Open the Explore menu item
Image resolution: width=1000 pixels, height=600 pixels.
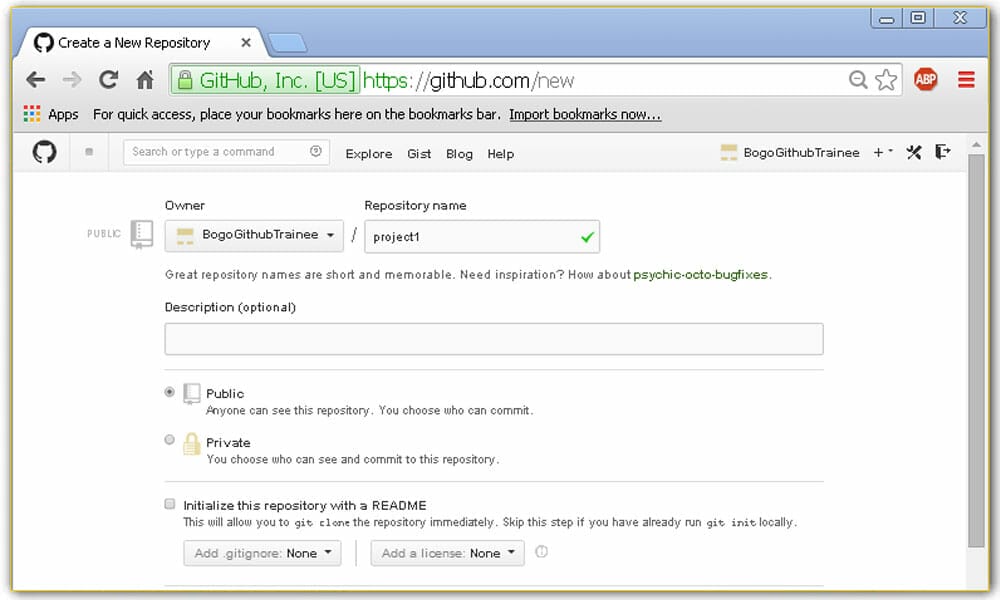368,153
